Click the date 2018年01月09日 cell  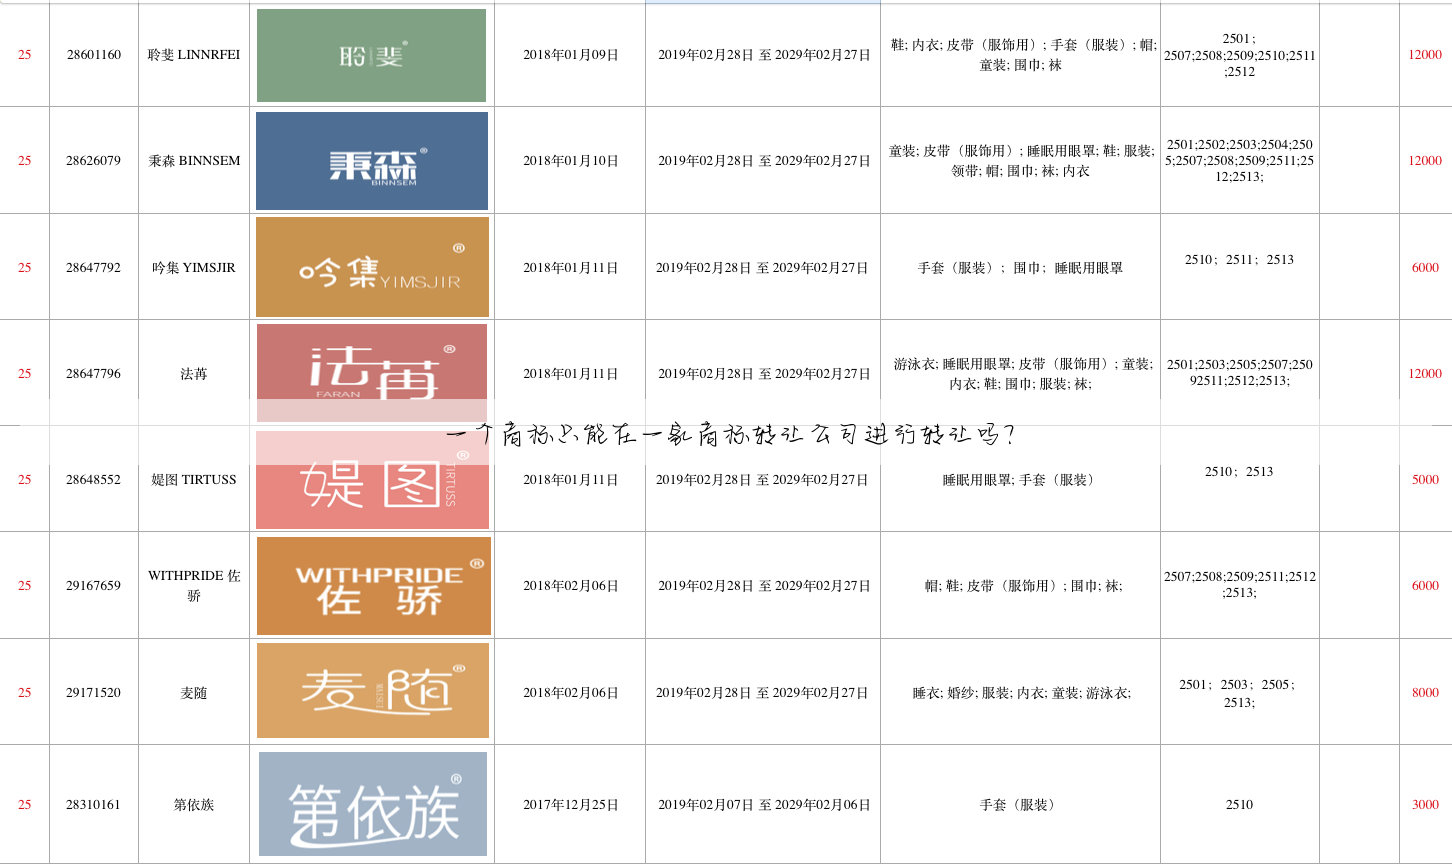pos(569,55)
